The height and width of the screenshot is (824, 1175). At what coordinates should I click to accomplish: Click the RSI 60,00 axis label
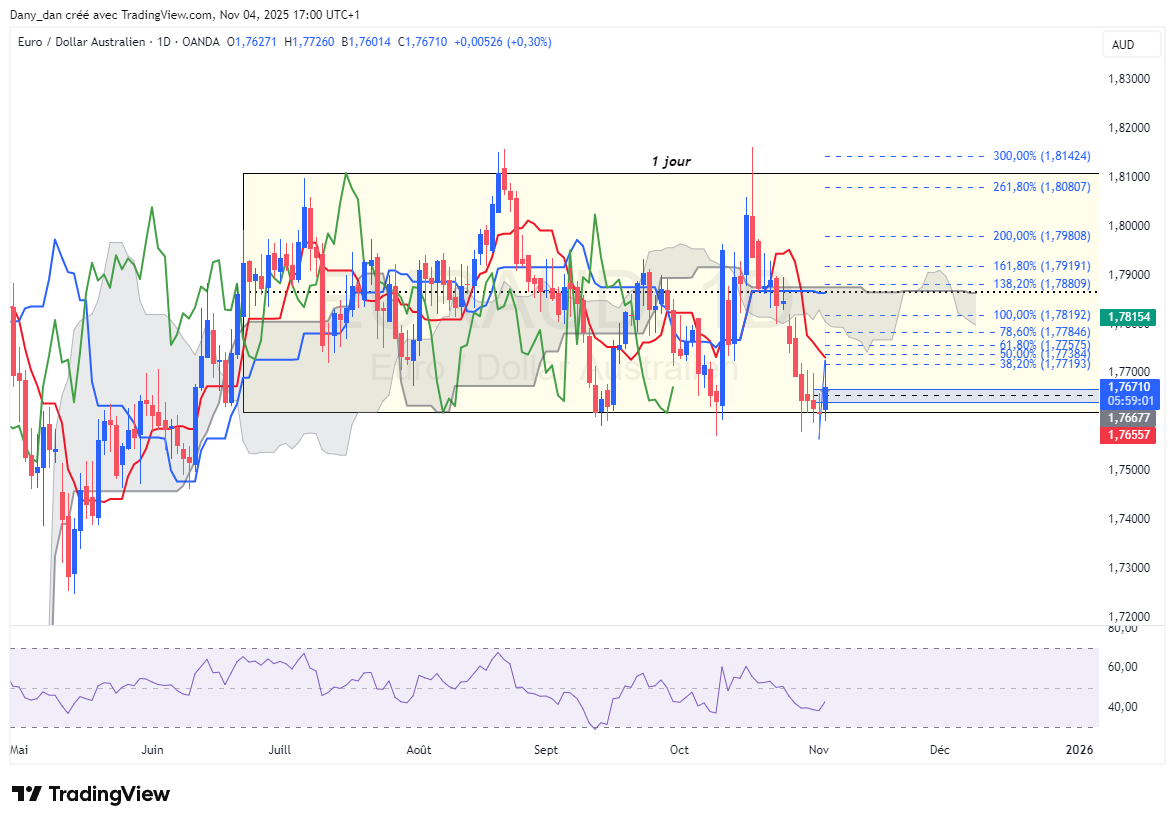(1123, 667)
